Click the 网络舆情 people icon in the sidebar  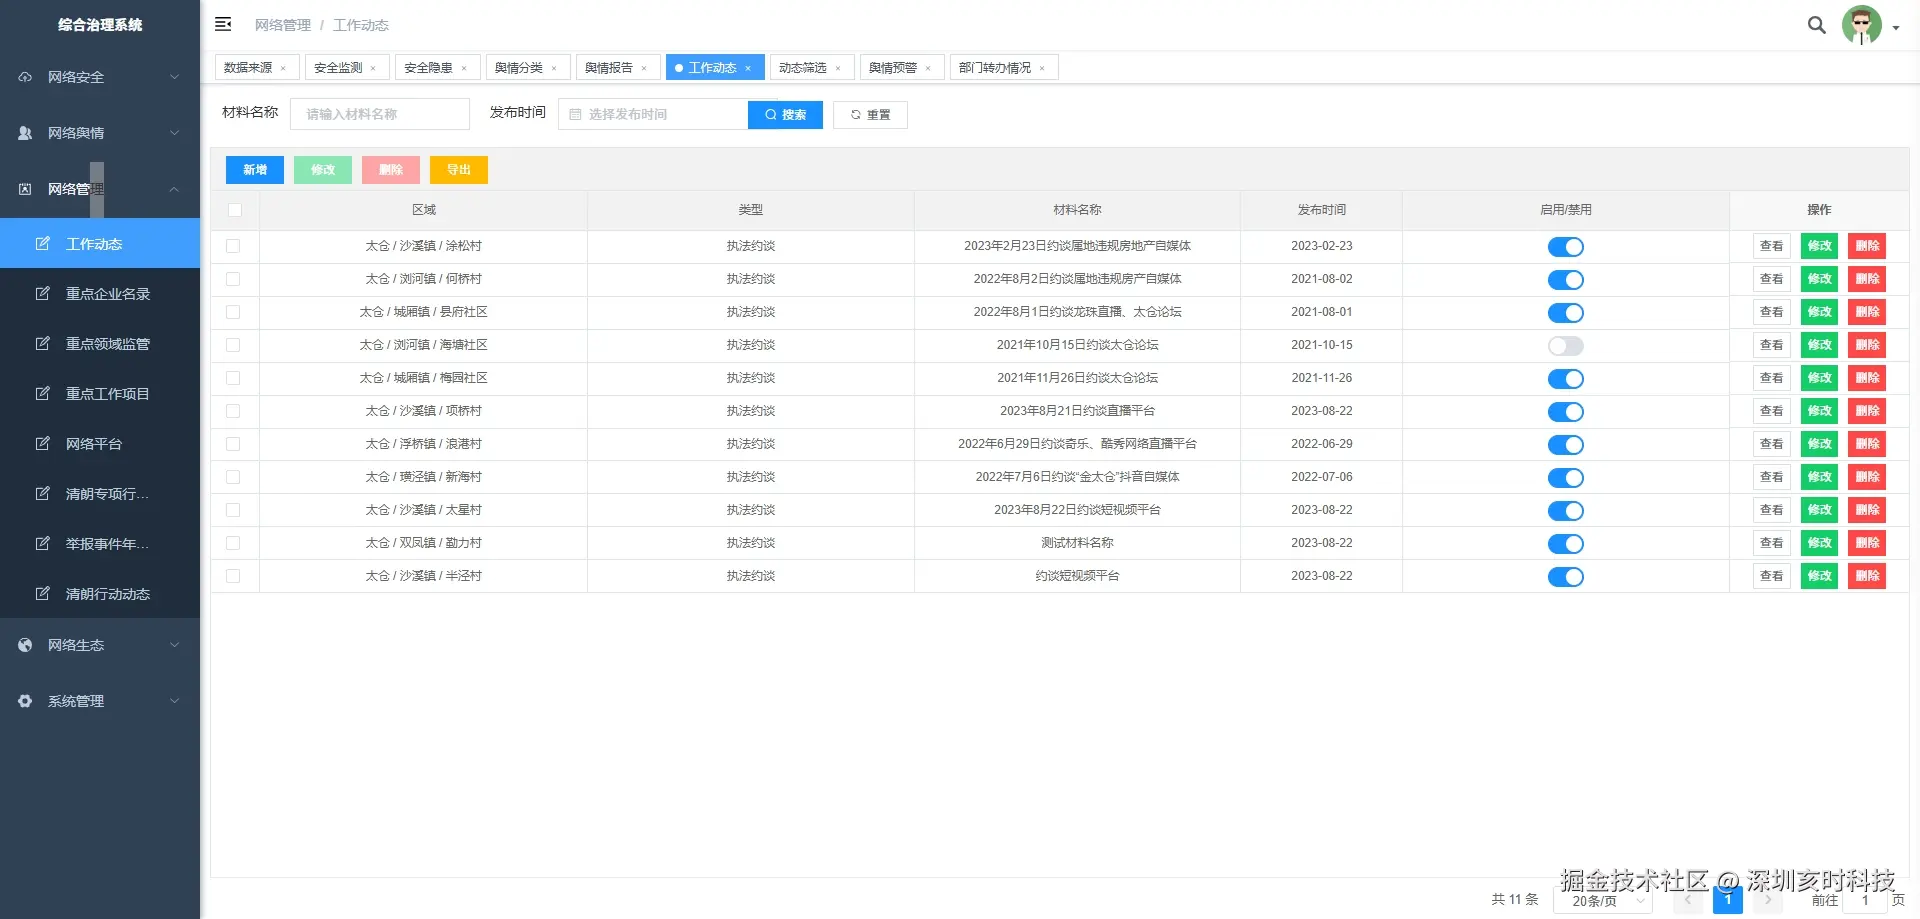click(x=25, y=133)
